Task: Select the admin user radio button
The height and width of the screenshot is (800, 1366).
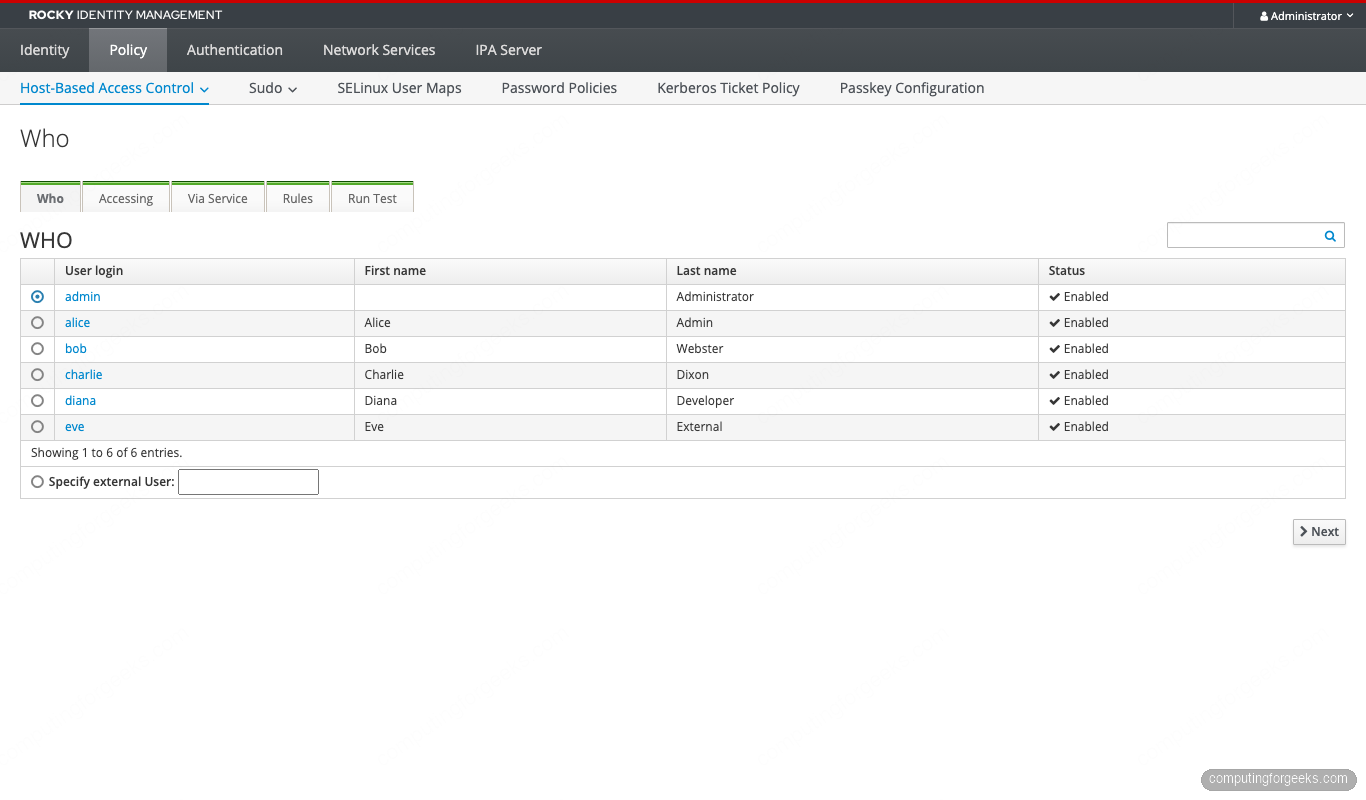Action: [38, 297]
